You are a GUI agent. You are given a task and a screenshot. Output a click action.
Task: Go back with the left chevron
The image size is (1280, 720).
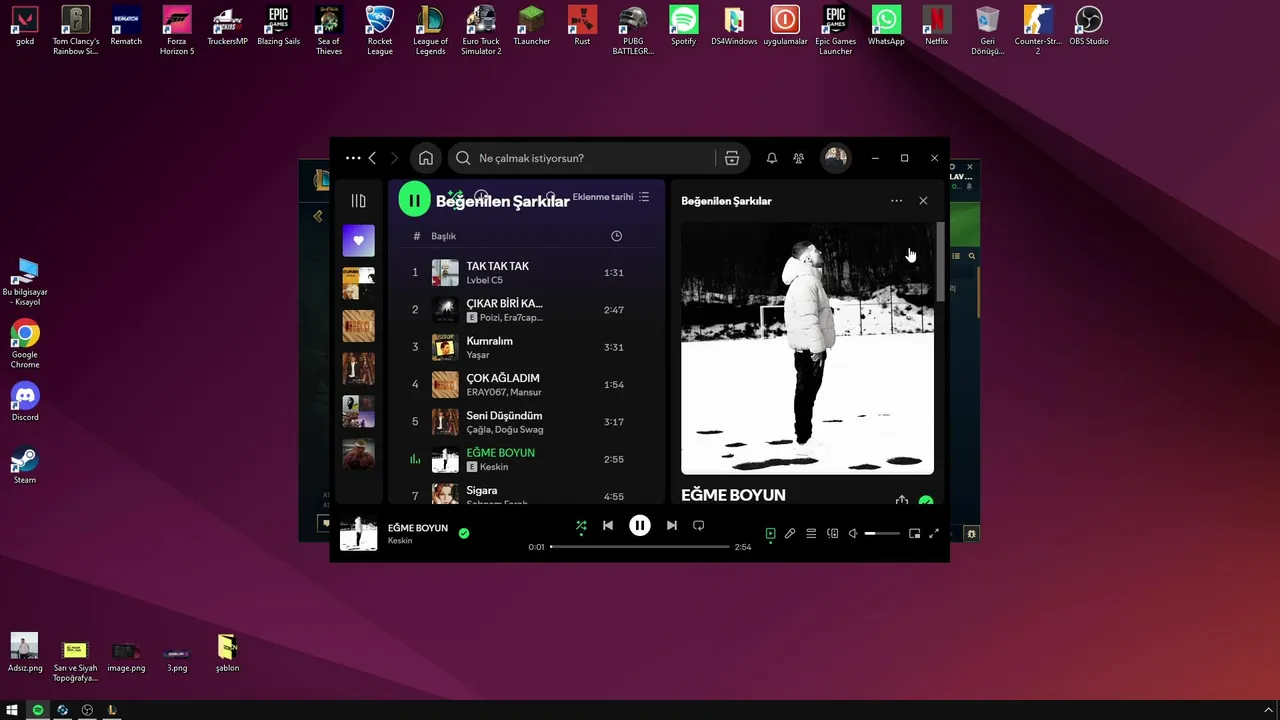pyautogui.click(x=372, y=158)
